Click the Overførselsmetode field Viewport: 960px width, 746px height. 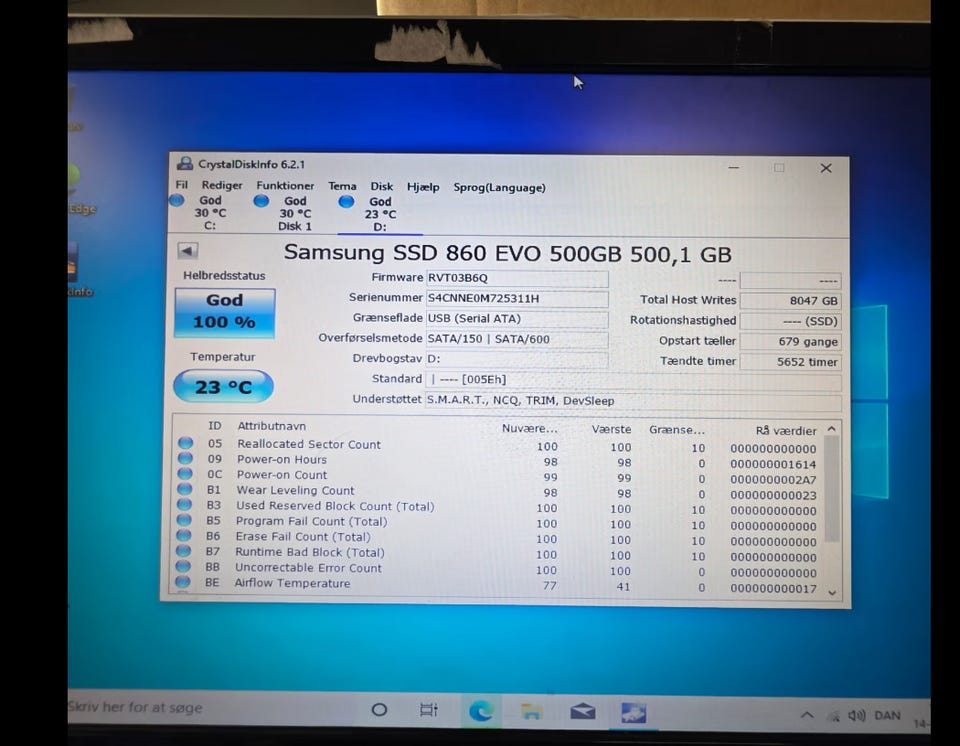point(517,339)
